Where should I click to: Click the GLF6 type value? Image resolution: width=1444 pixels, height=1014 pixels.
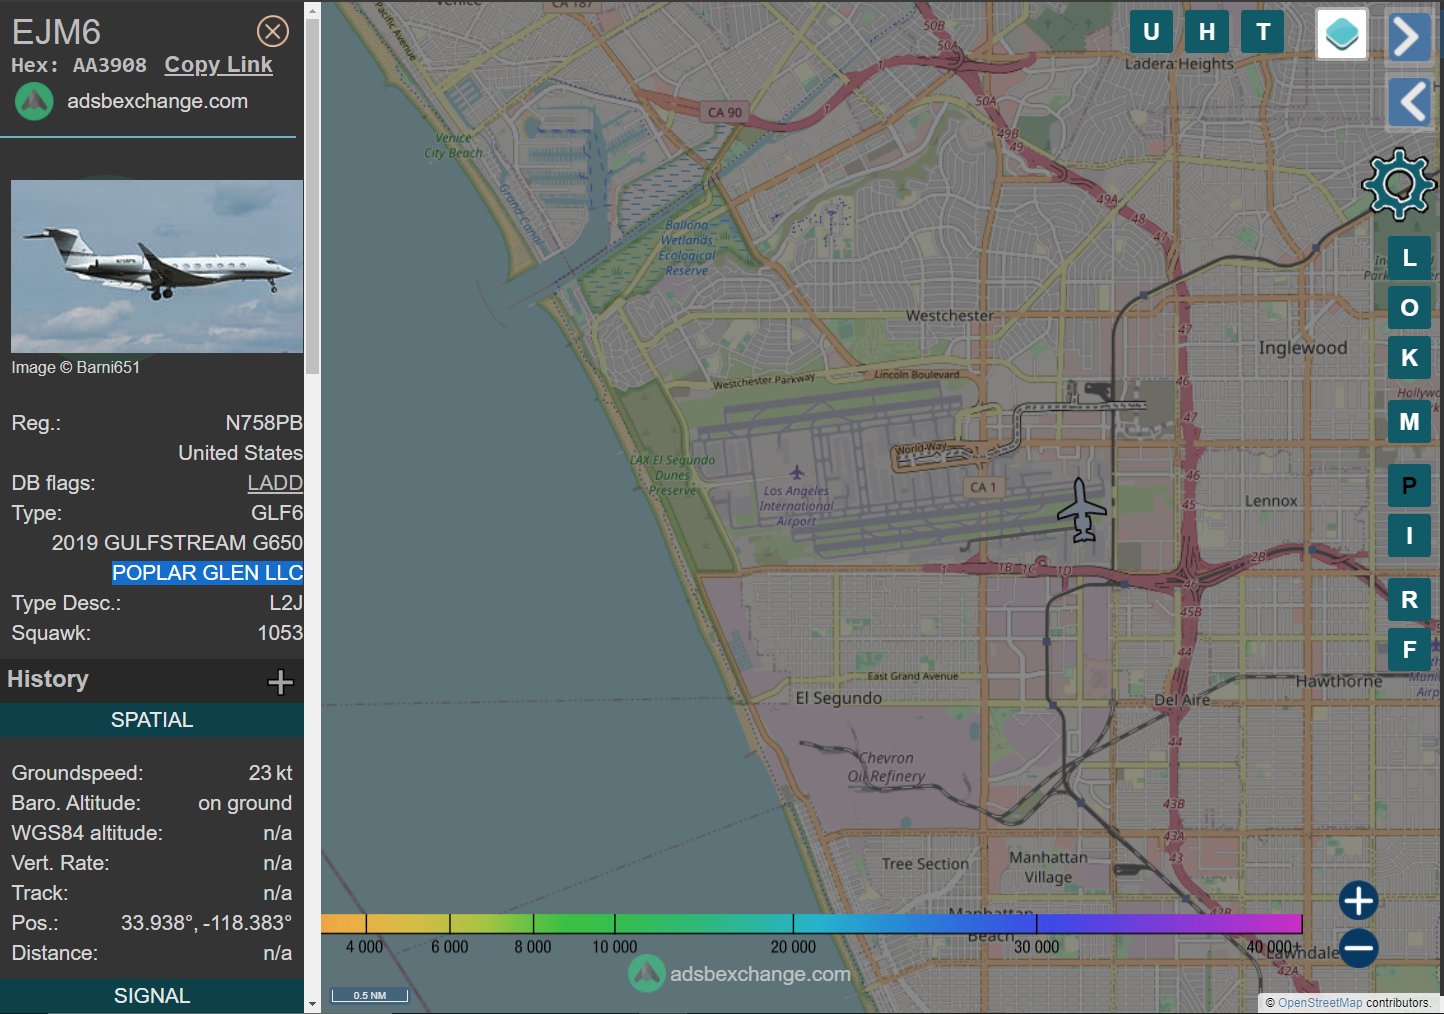click(x=277, y=513)
